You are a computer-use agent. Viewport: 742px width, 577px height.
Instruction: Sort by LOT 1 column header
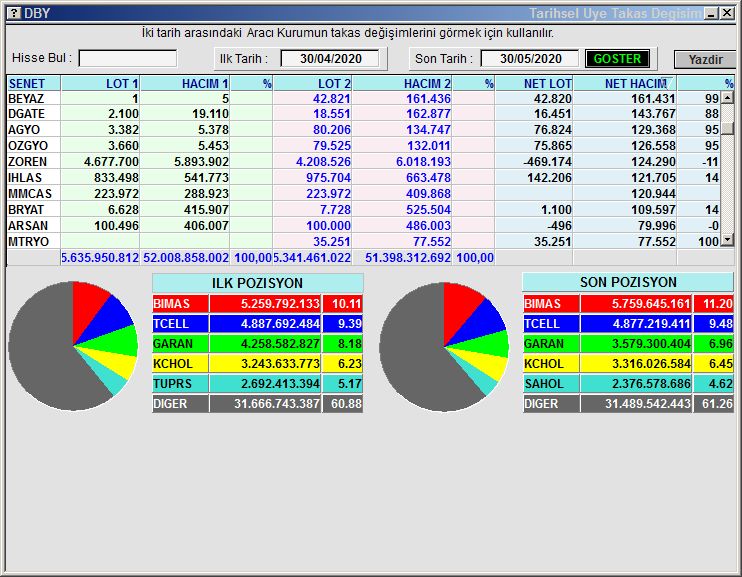[x=100, y=83]
